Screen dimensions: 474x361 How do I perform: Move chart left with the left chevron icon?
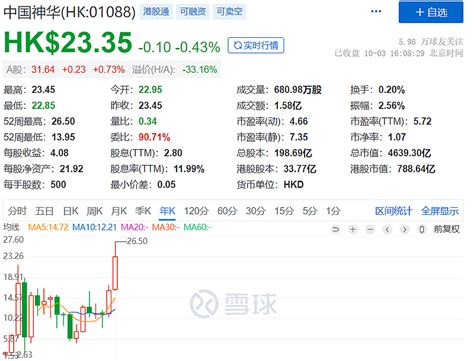387,229
